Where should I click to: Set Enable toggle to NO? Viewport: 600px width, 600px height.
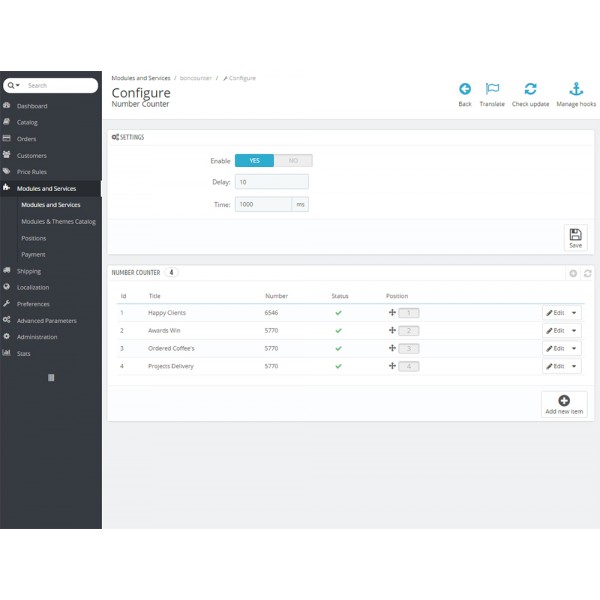point(293,160)
